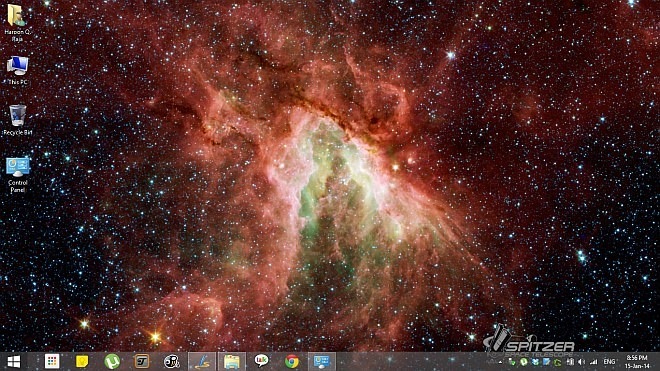Image resolution: width=660 pixels, height=371 pixels.
Task: Launch Google Chrome from the taskbar
Action: [292, 361]
